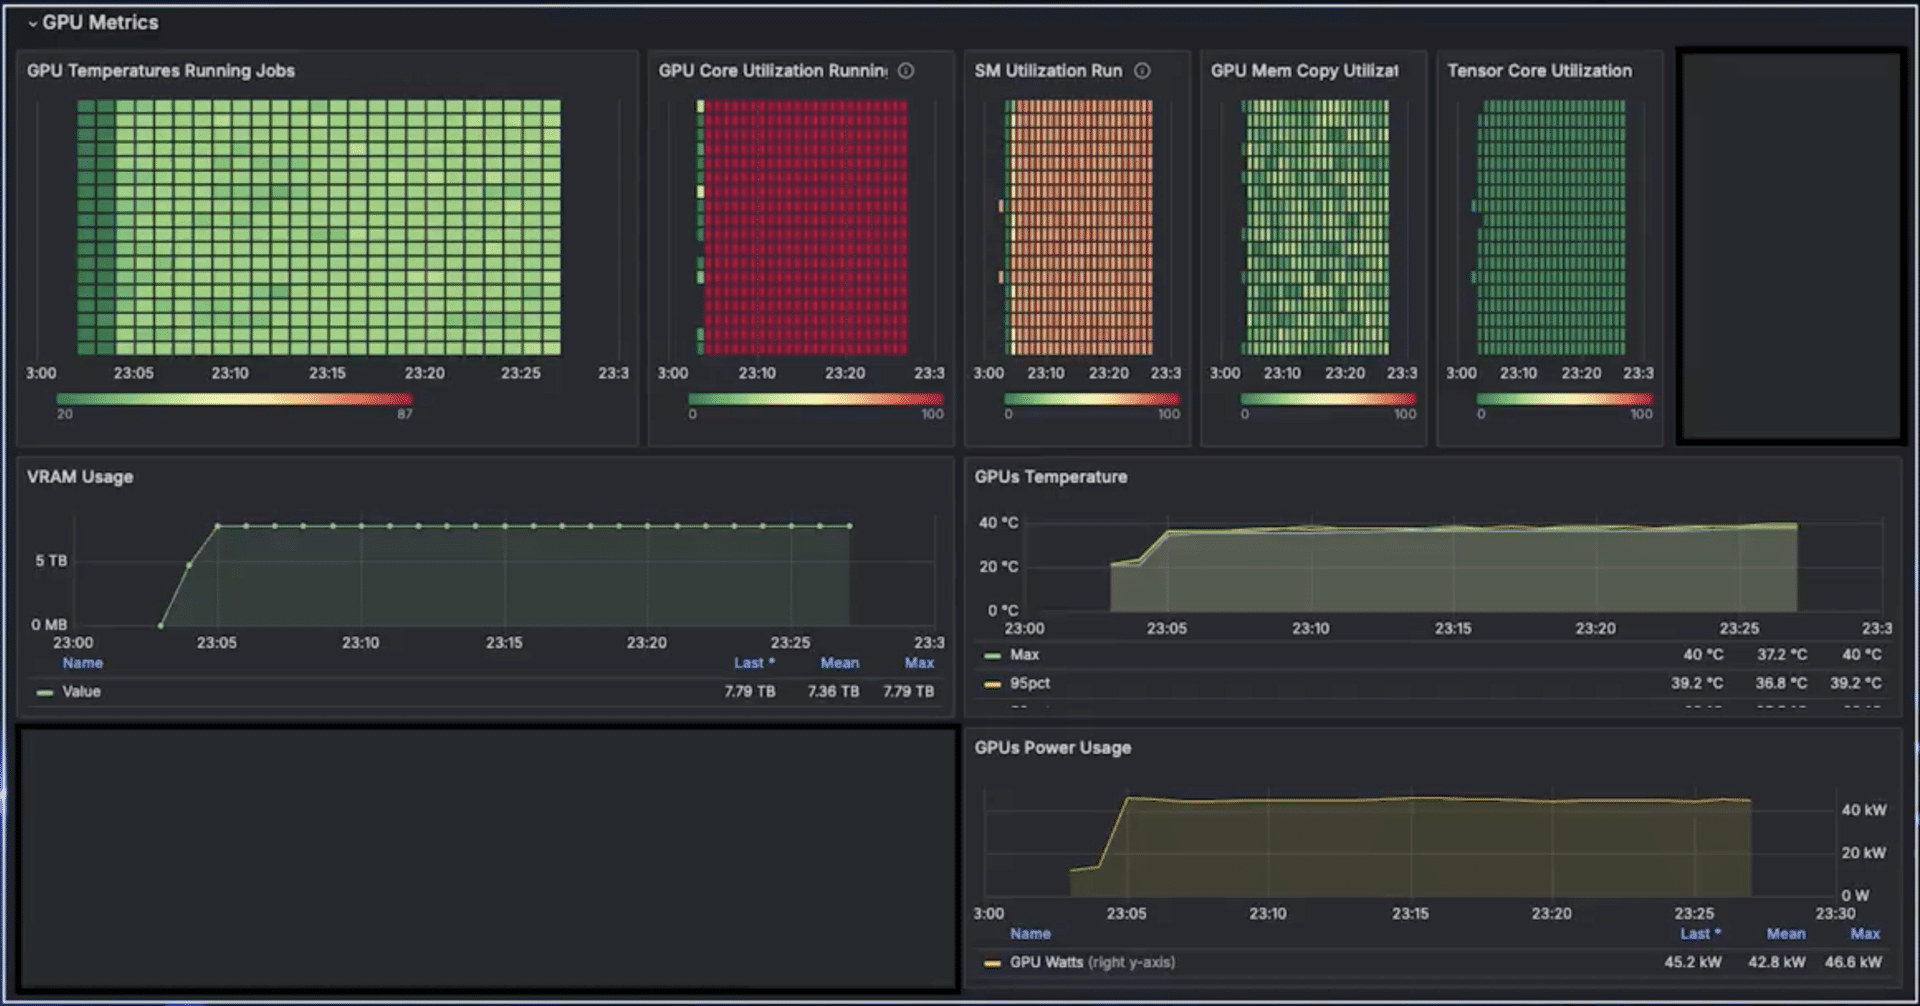
Task: Sort VRAM Usage legend by Mean column
Action: point(839,663)
